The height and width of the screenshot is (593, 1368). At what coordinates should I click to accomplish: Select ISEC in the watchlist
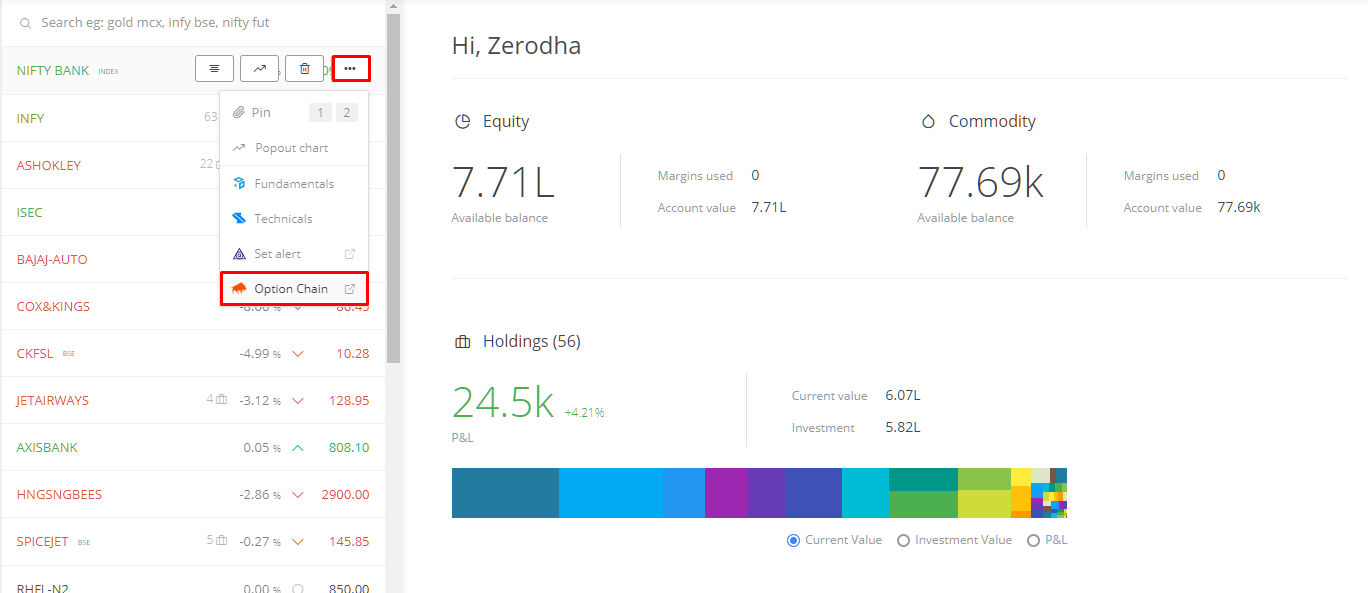point(30,212)
